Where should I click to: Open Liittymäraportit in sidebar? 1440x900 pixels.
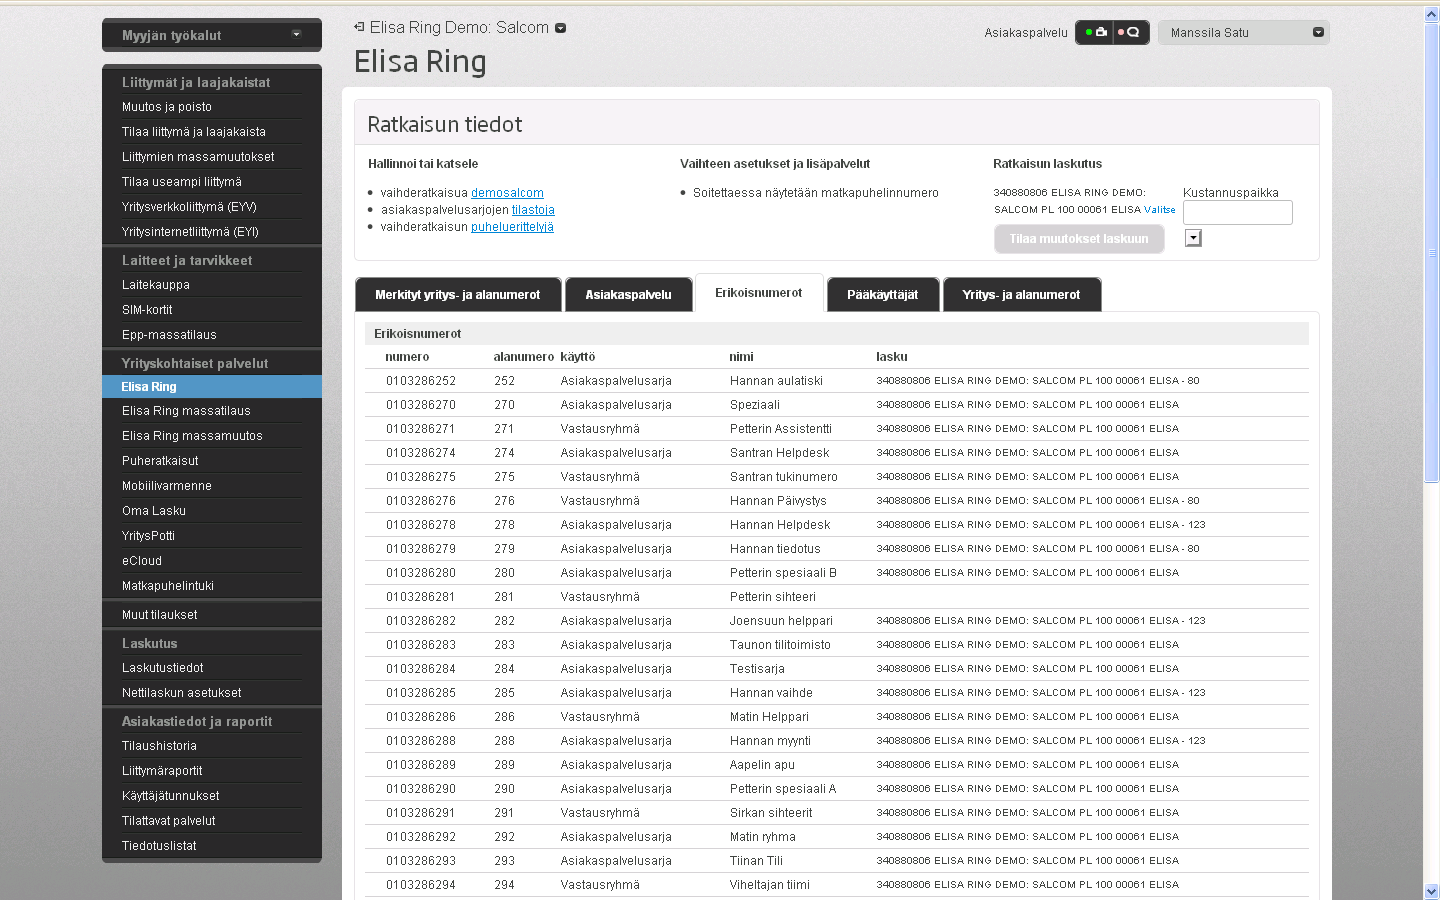pos(162,771)
